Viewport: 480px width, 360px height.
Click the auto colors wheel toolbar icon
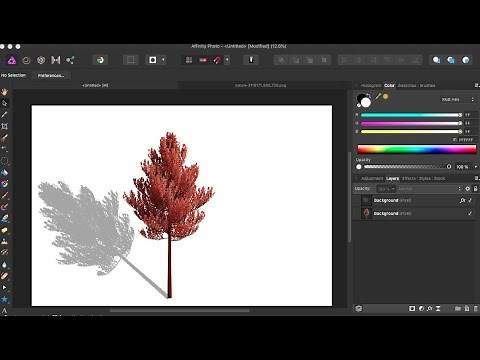pos(100,60)
